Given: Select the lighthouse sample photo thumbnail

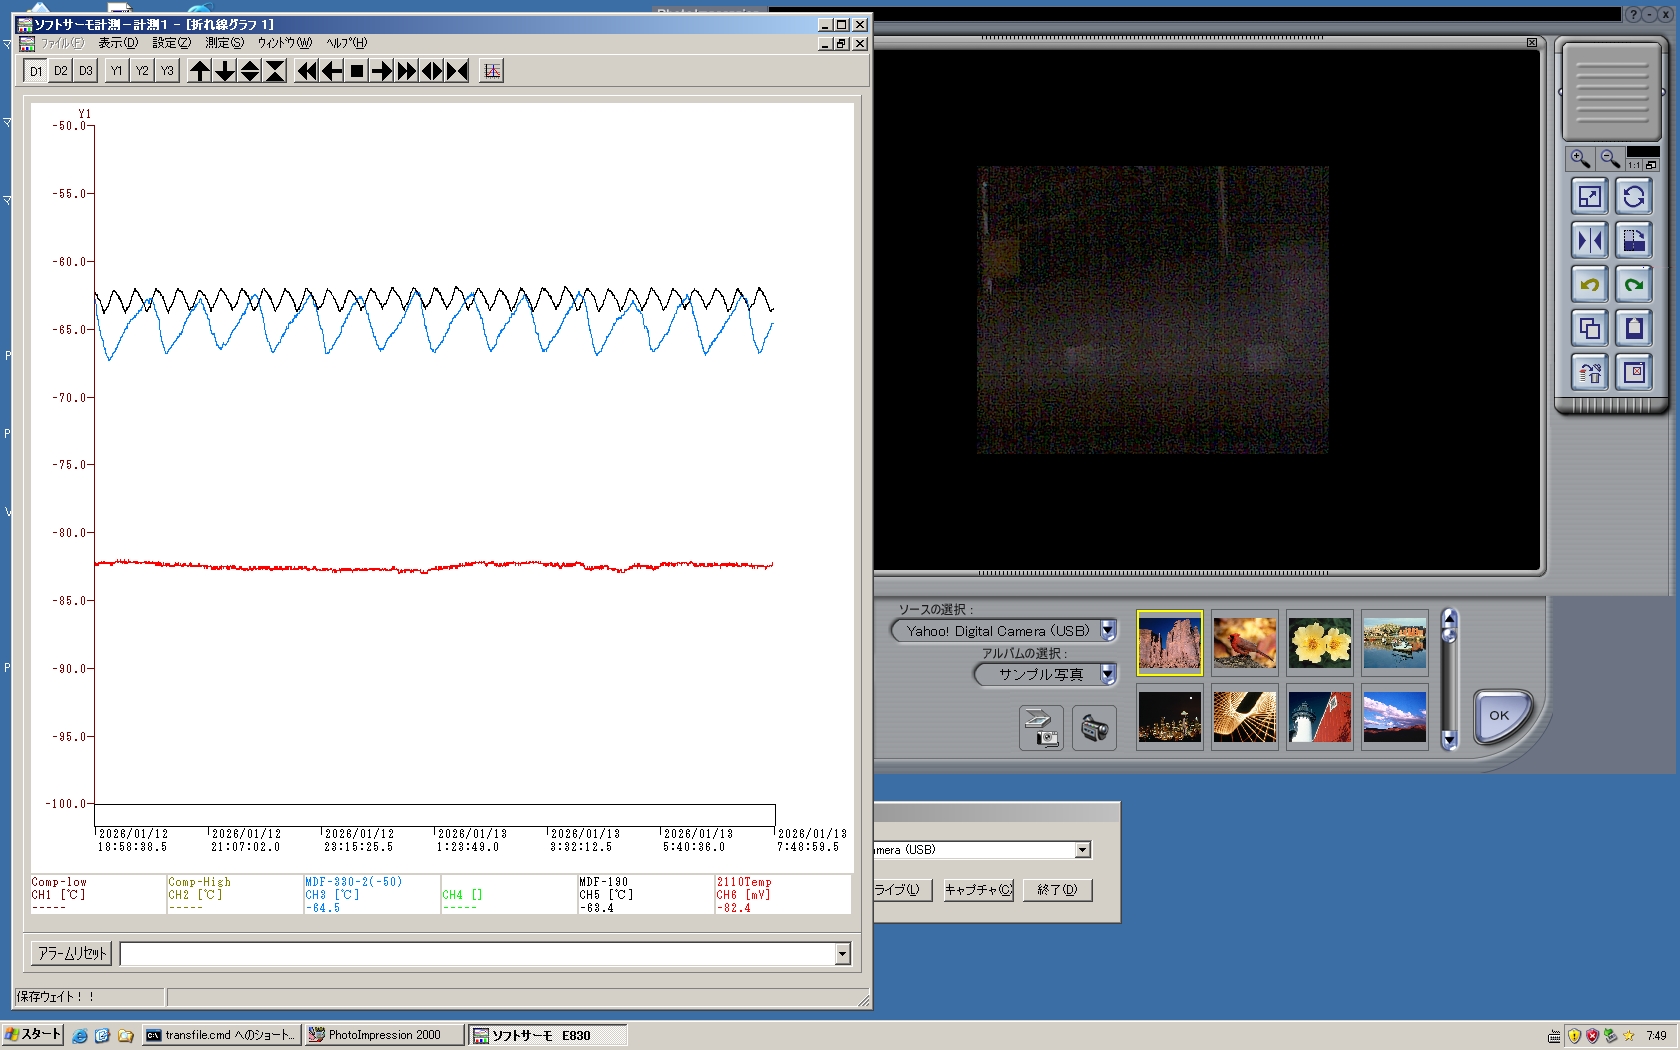Looking at the screenshot, I should click(x=1319, y=717).
